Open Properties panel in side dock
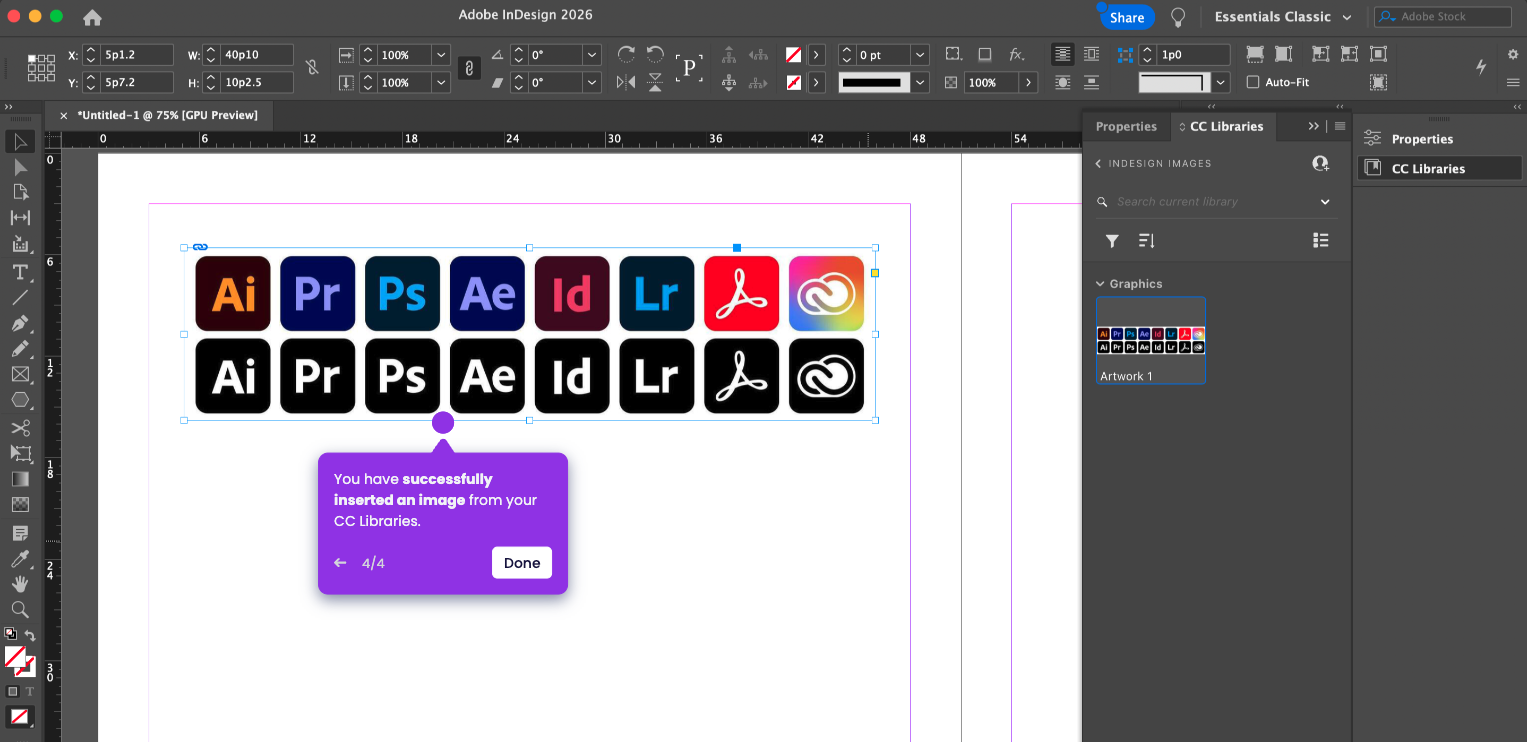1527x742 pixels. coord(1439,139)
